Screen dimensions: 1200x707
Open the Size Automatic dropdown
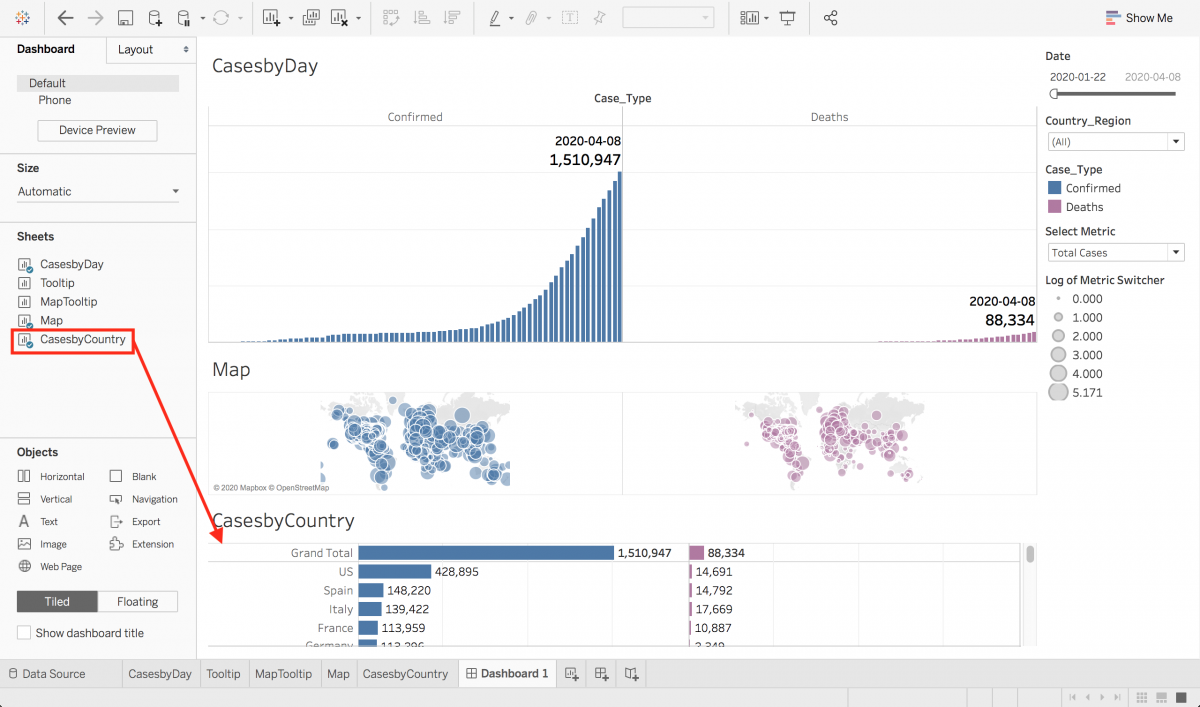(97, 189)
